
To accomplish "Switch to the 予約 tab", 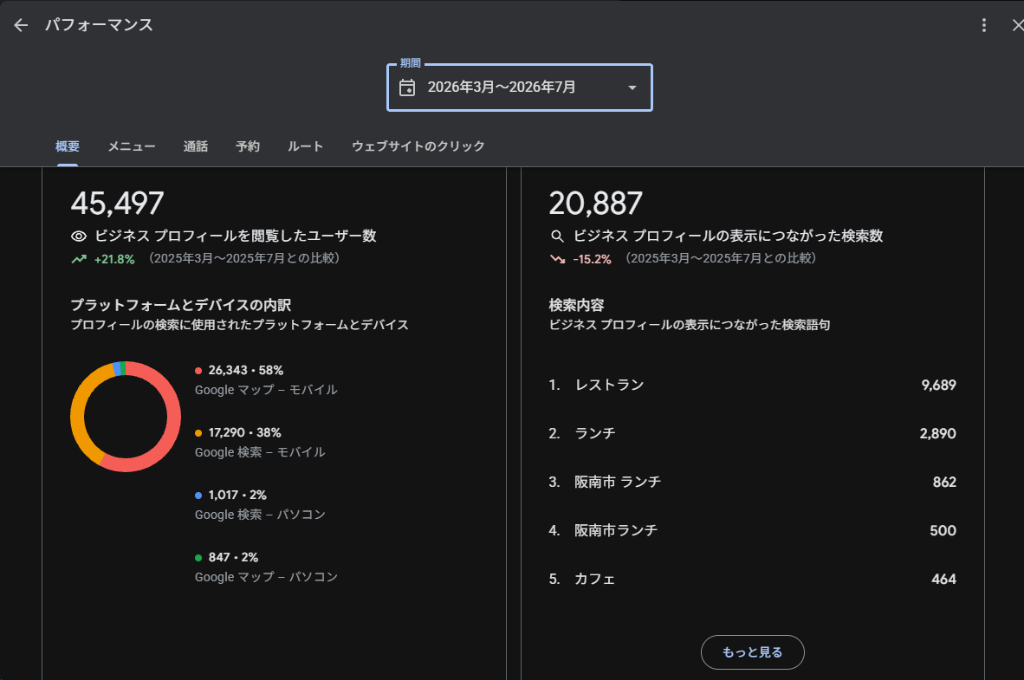I will coord(248,146).
